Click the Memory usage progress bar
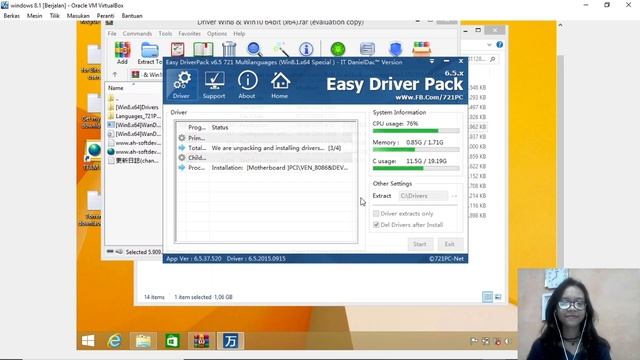 pyautogui.click(x=416, y=150)
